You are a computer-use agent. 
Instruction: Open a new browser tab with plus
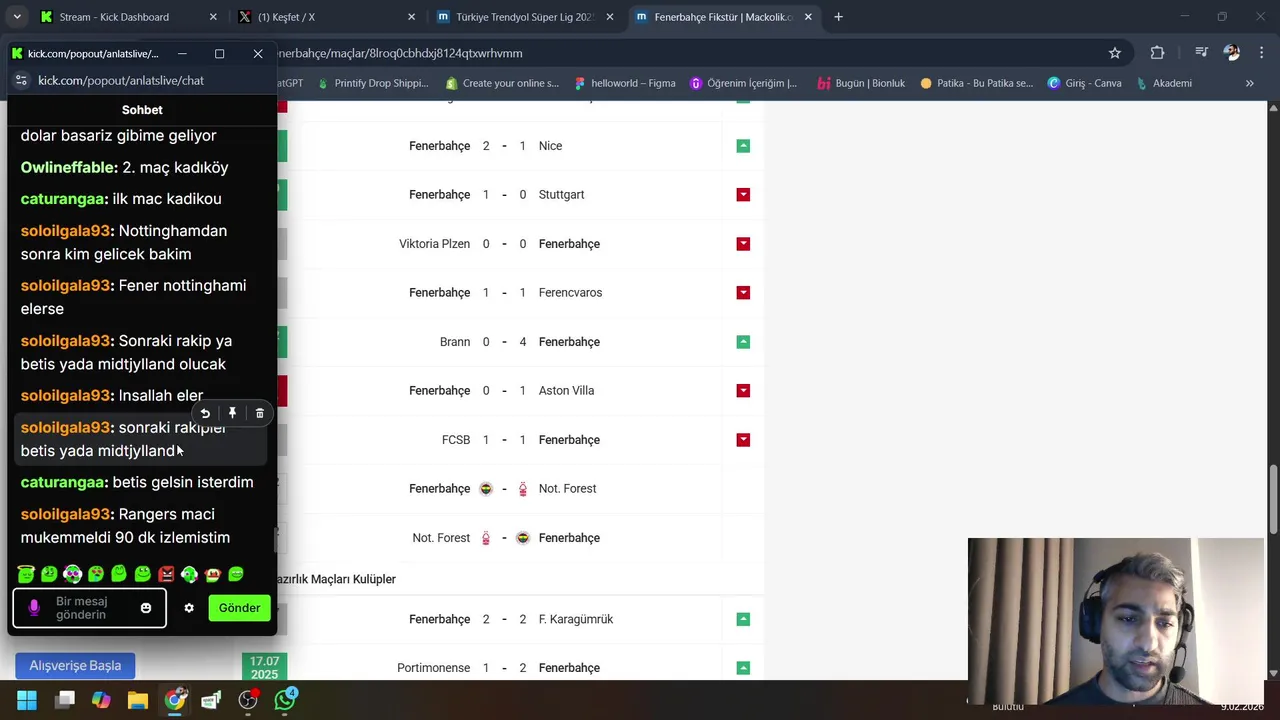(x=838, y=17)
